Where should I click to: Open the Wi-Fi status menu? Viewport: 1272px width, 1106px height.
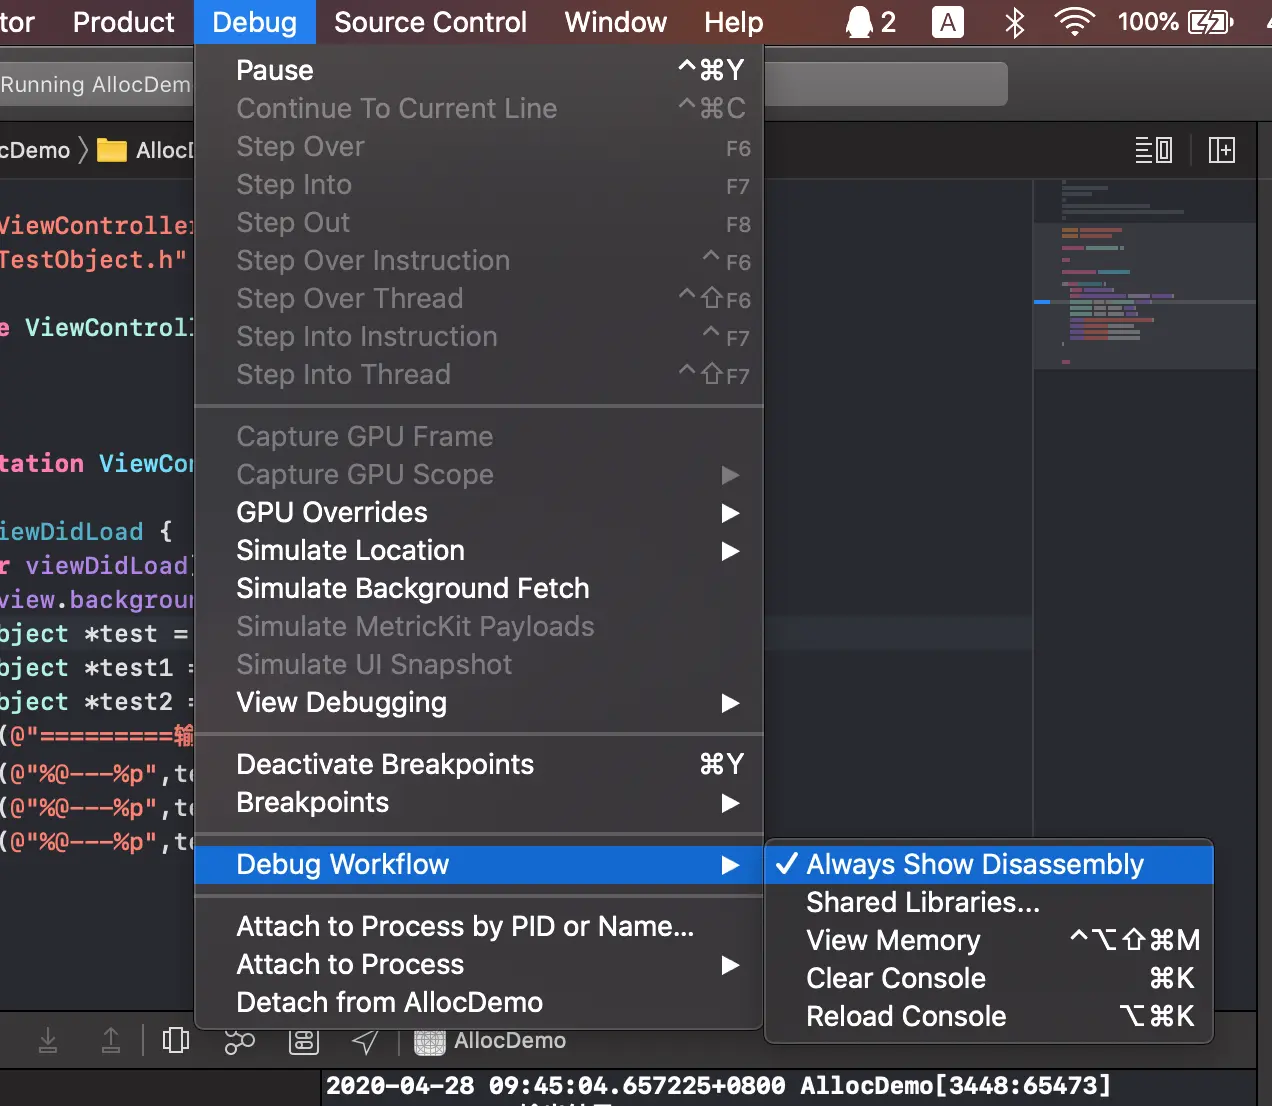[1074, 22]
